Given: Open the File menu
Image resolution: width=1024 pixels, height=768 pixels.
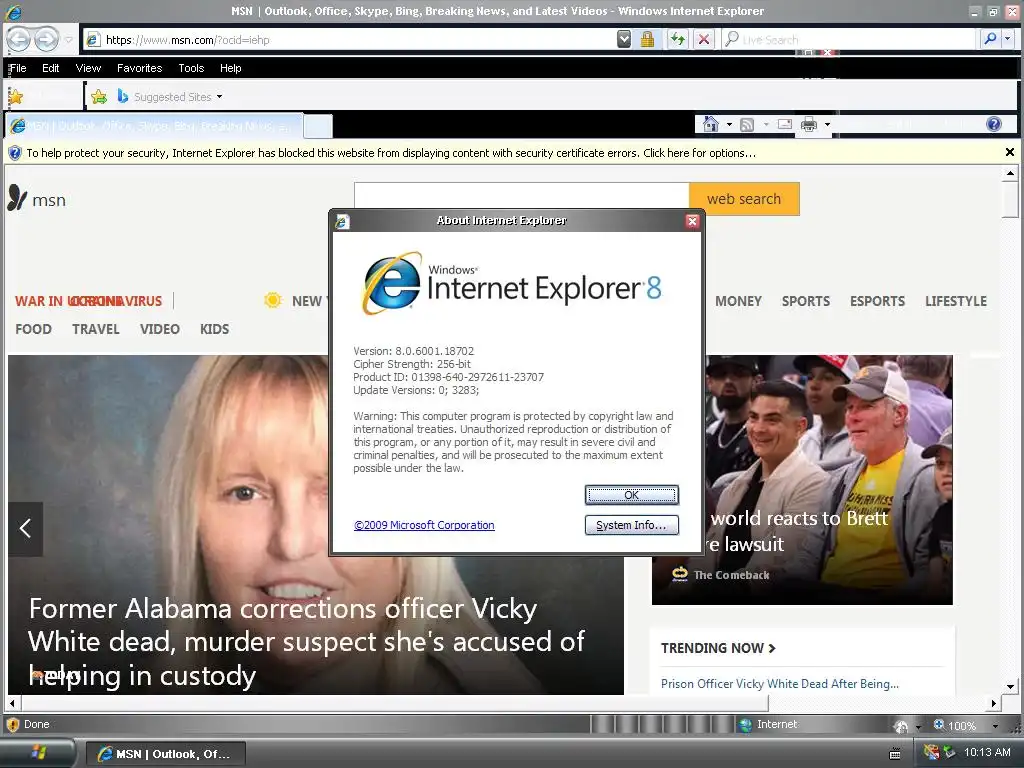Looking at the screenshot, I should coord(18,68).
